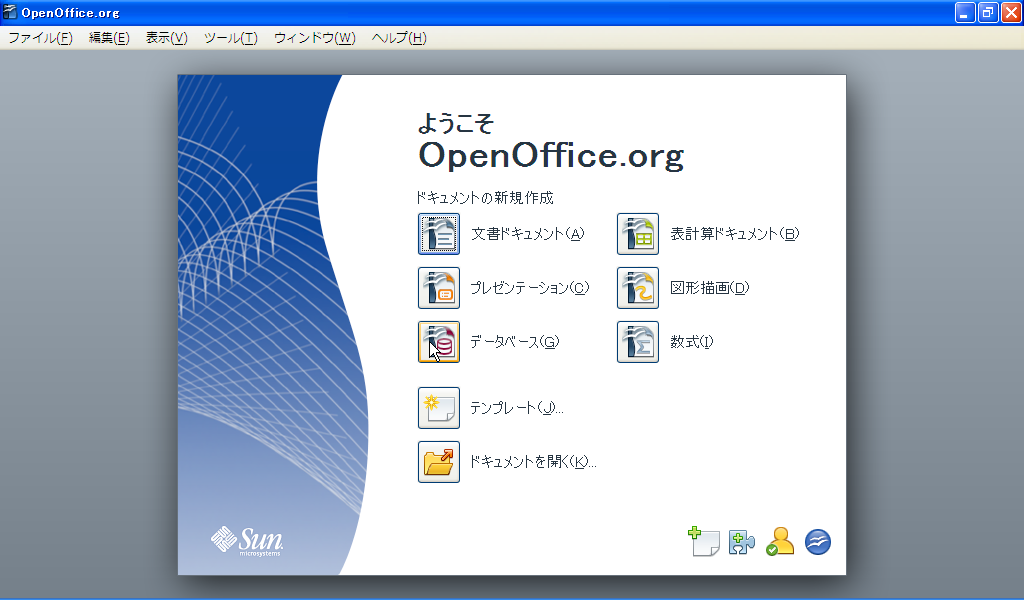The image size is (1024, 600).
Task: Click the プレゼンテーション(C) label
Action: [530, 288]
